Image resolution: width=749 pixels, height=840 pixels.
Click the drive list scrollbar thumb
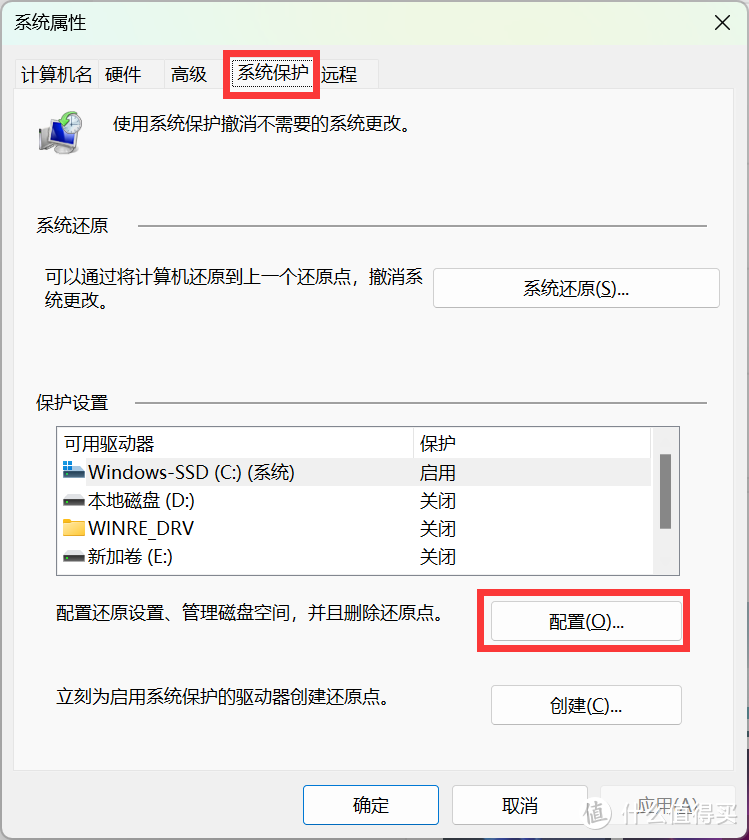665,491
